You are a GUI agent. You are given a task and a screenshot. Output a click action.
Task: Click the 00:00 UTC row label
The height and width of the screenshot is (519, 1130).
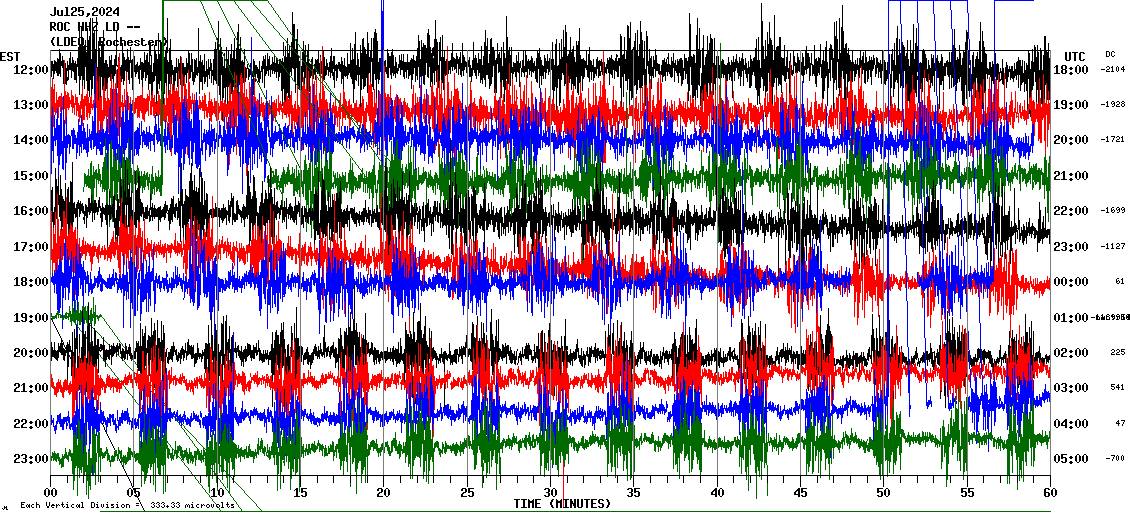point(1071,282)
